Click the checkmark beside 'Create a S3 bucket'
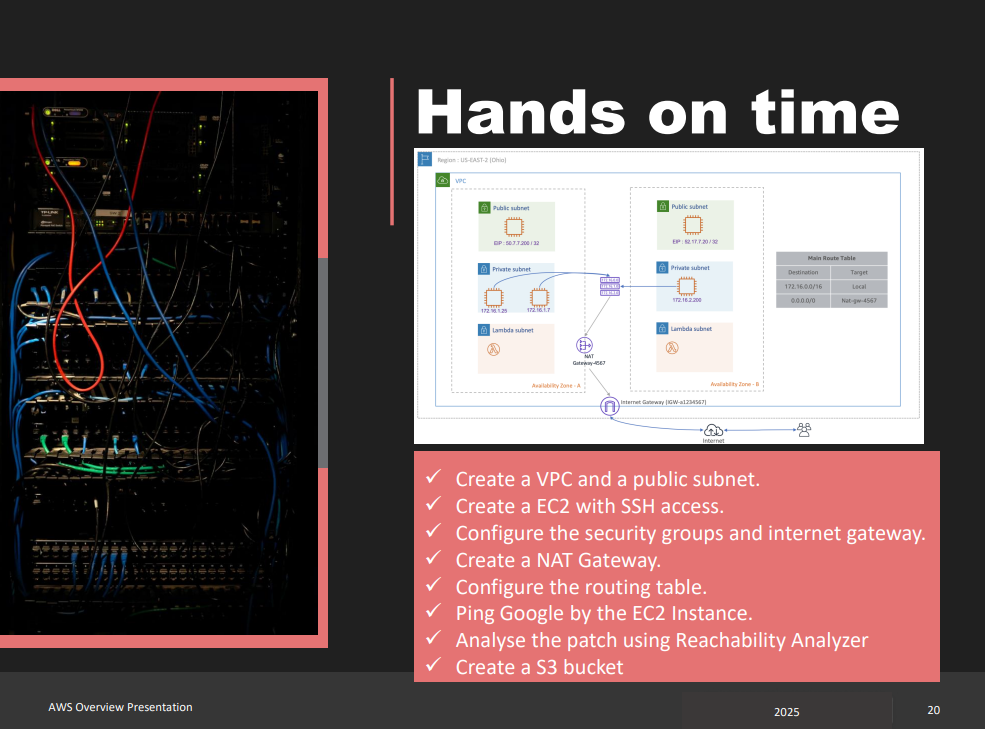985x729 pixels. (x=433, y=665)
